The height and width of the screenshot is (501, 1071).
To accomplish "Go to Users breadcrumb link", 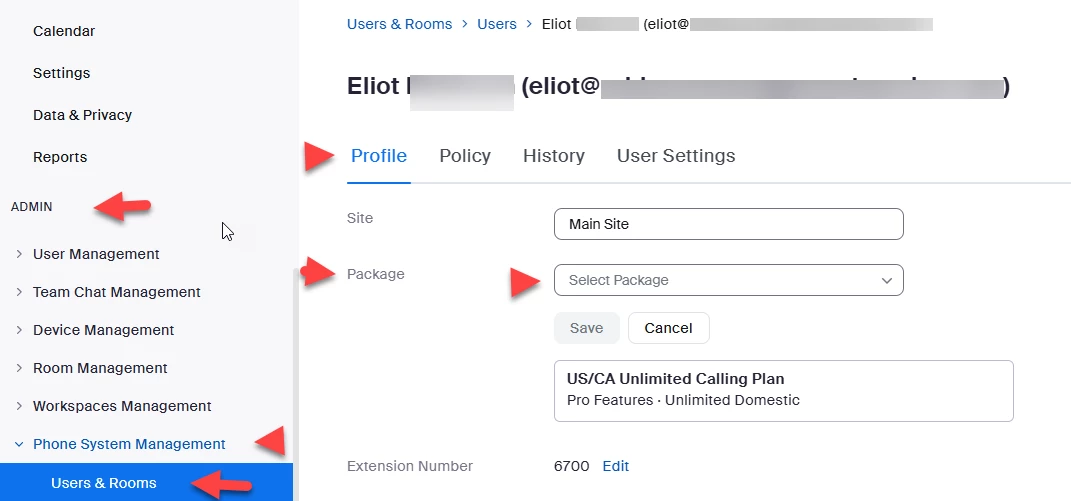I will [x=496, y=24].
